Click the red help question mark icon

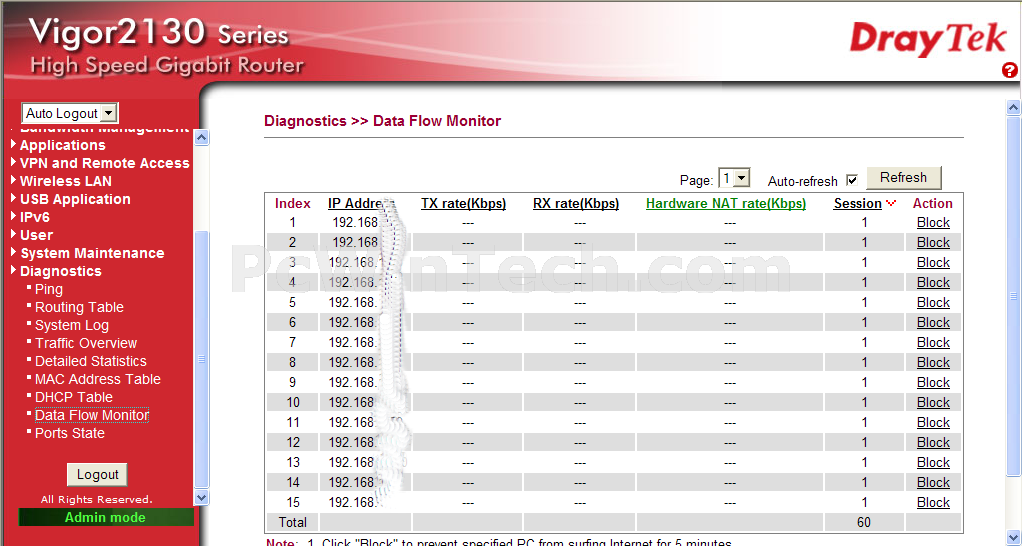1009,70
